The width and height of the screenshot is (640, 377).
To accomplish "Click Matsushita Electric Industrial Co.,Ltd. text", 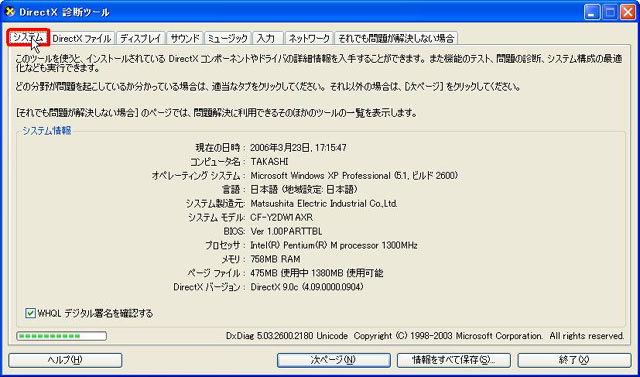I will (324, 203).
